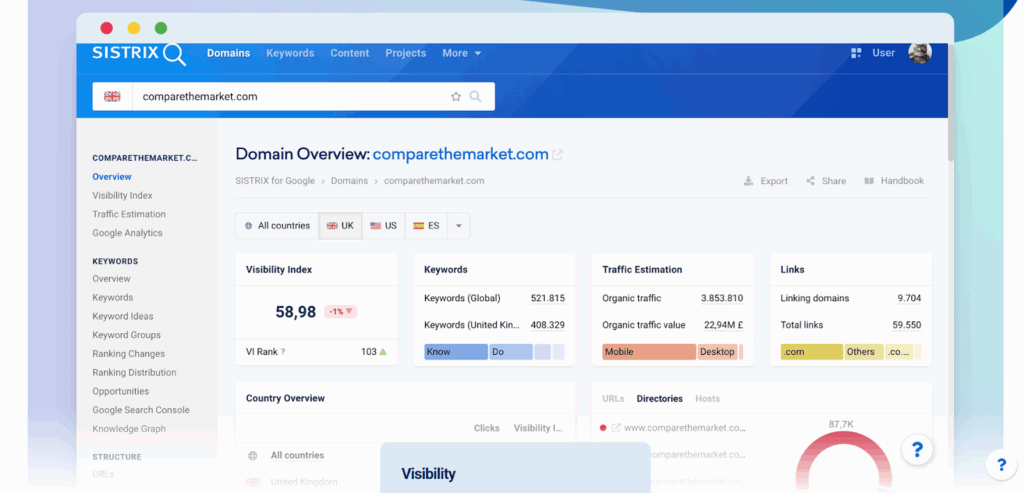Click the Share icon
This screenshot has width=1024, height=493.
809,181
